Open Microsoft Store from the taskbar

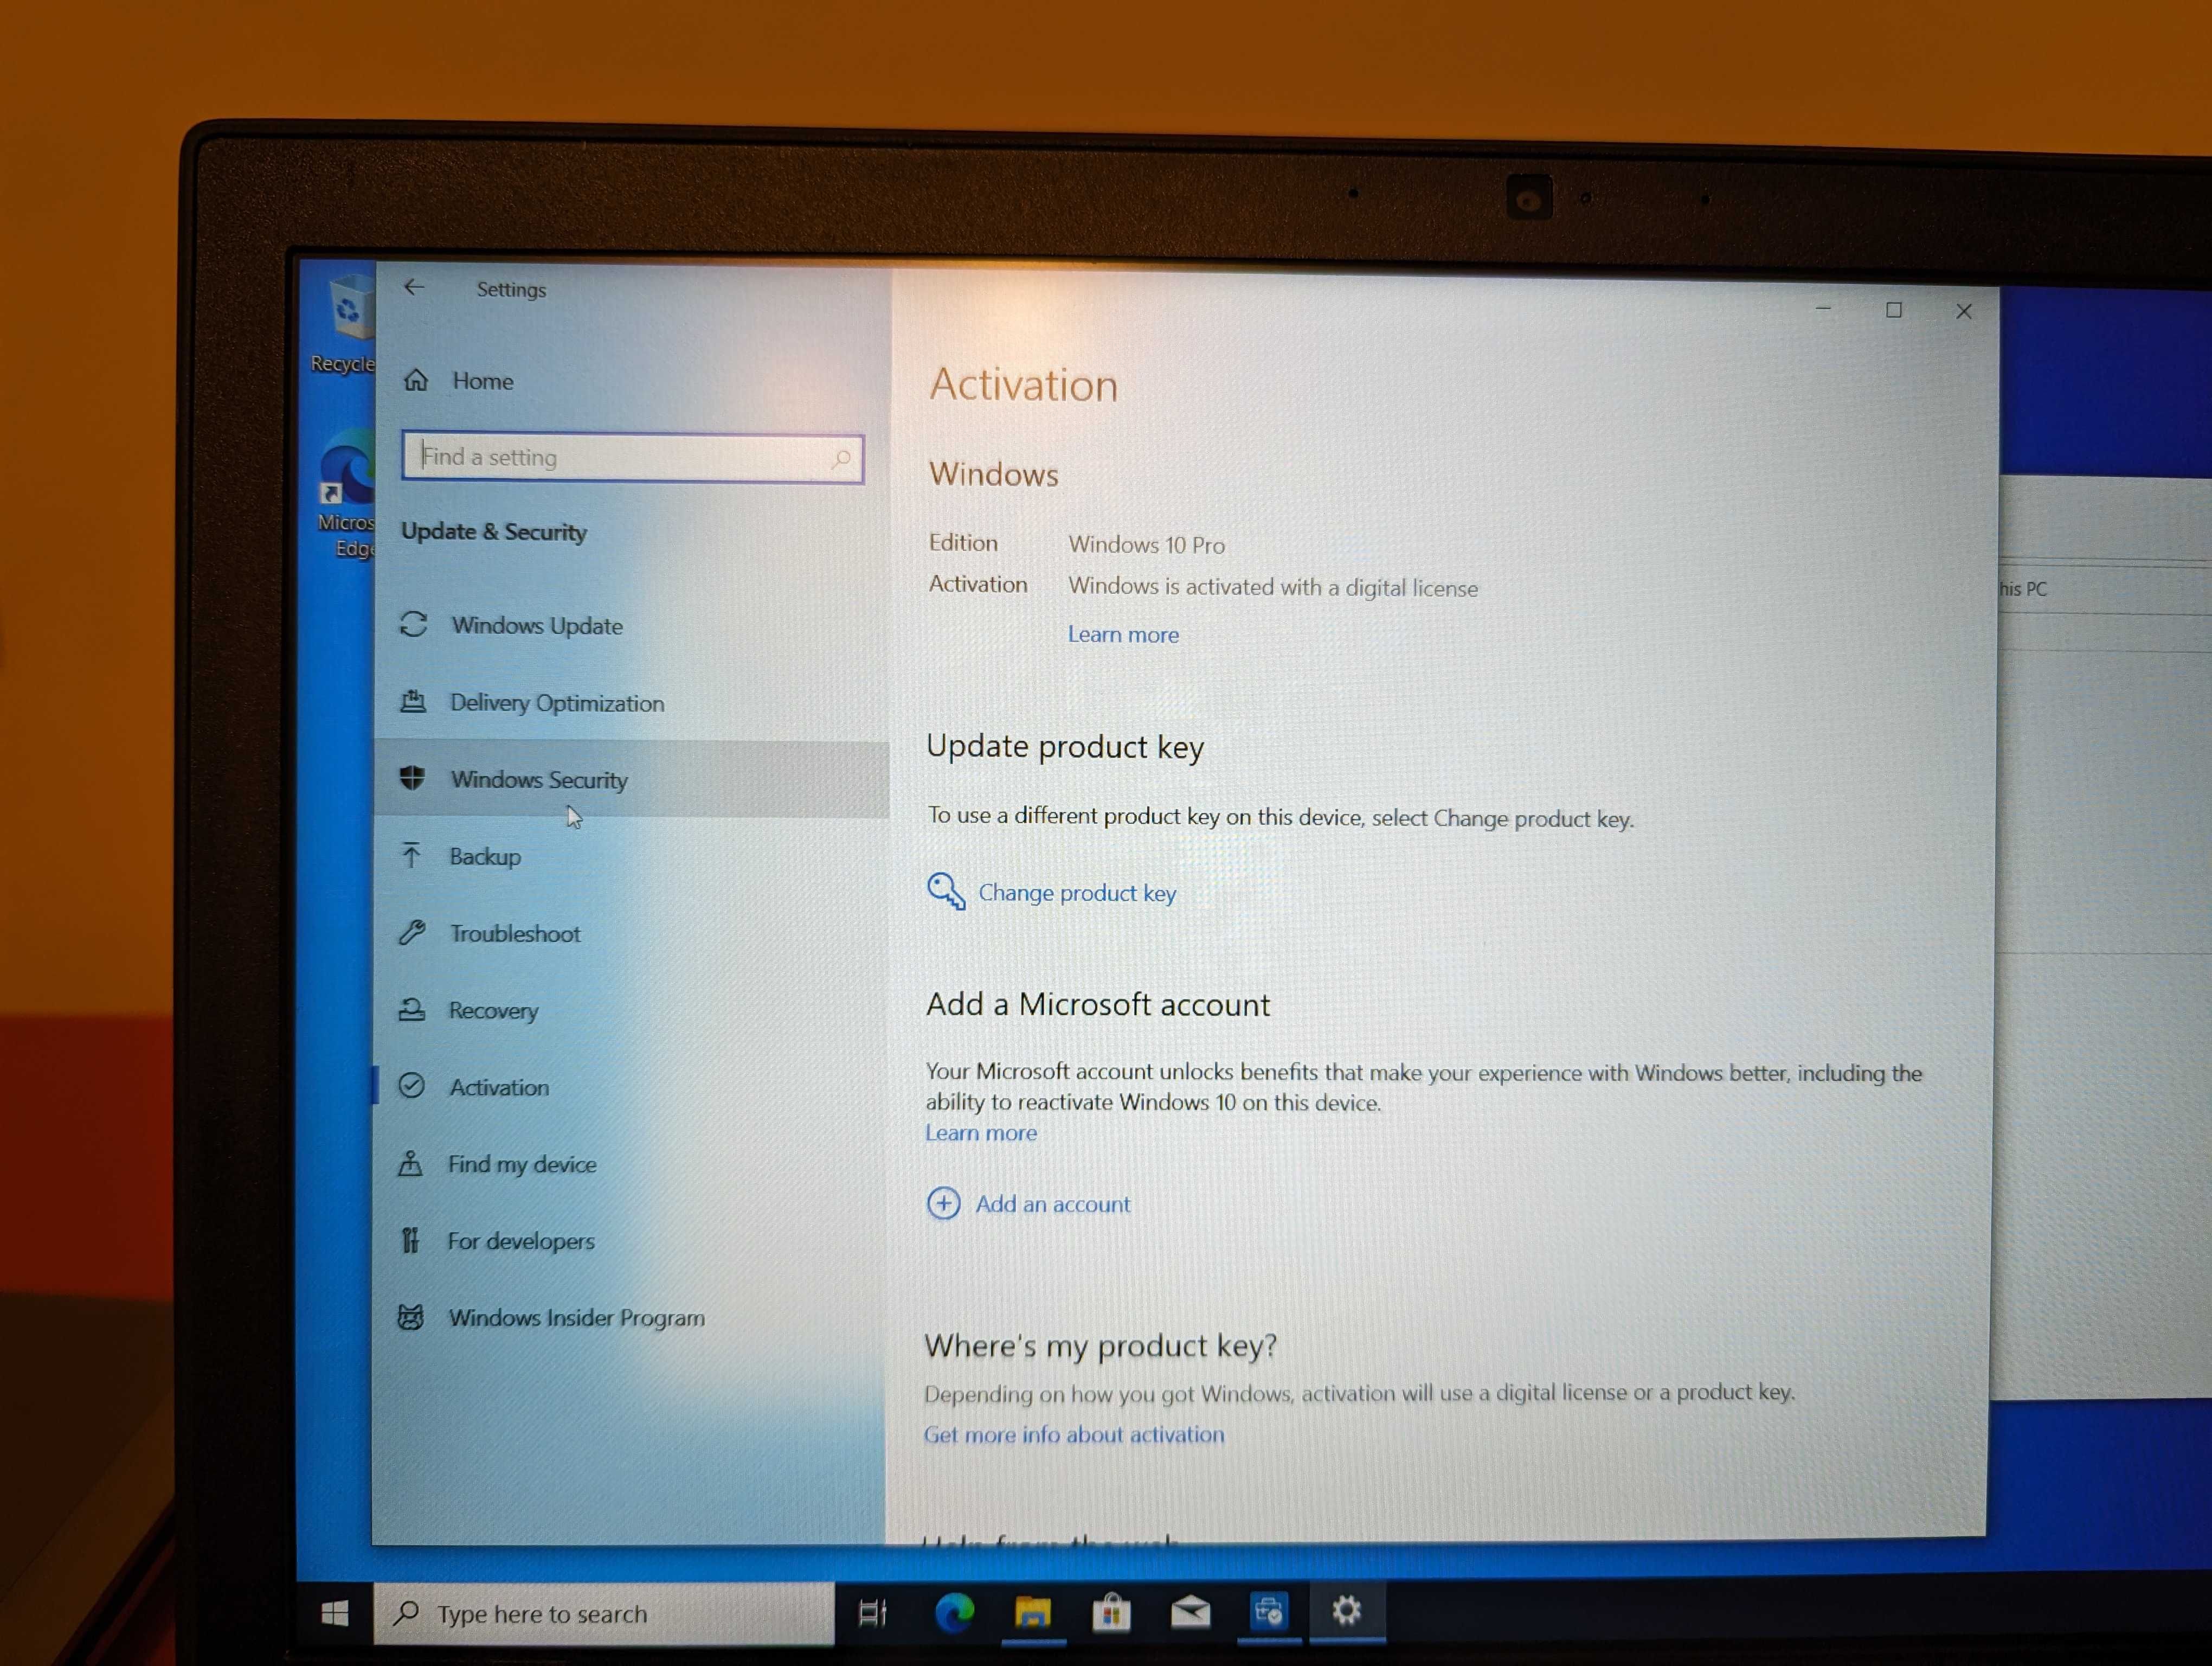[x=1111, y=1612]
